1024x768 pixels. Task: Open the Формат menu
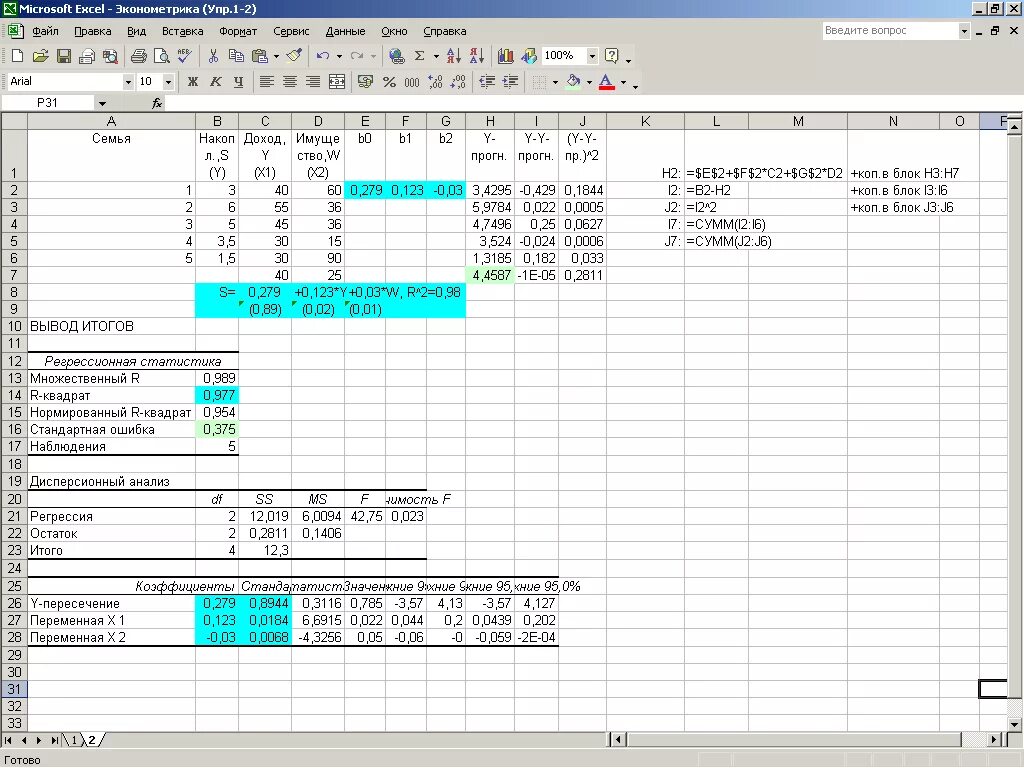[x=238, y=31]
